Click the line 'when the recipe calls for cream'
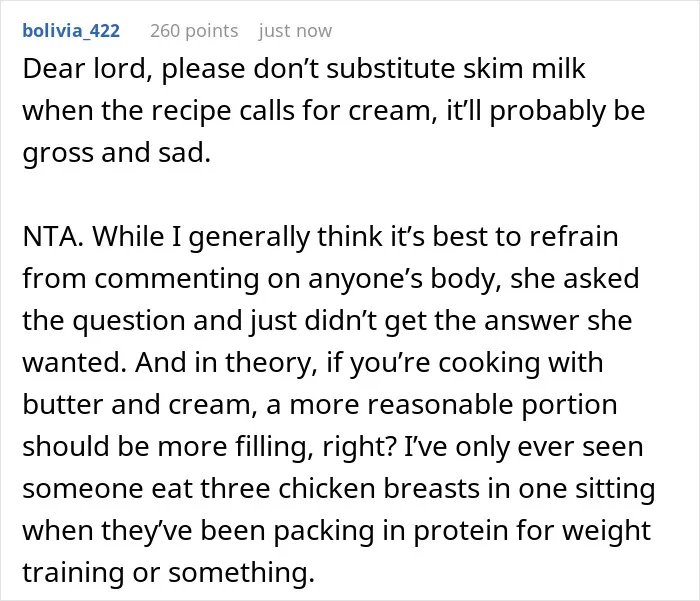The height and width of the screenshot is (601, 700). point(230,111)
